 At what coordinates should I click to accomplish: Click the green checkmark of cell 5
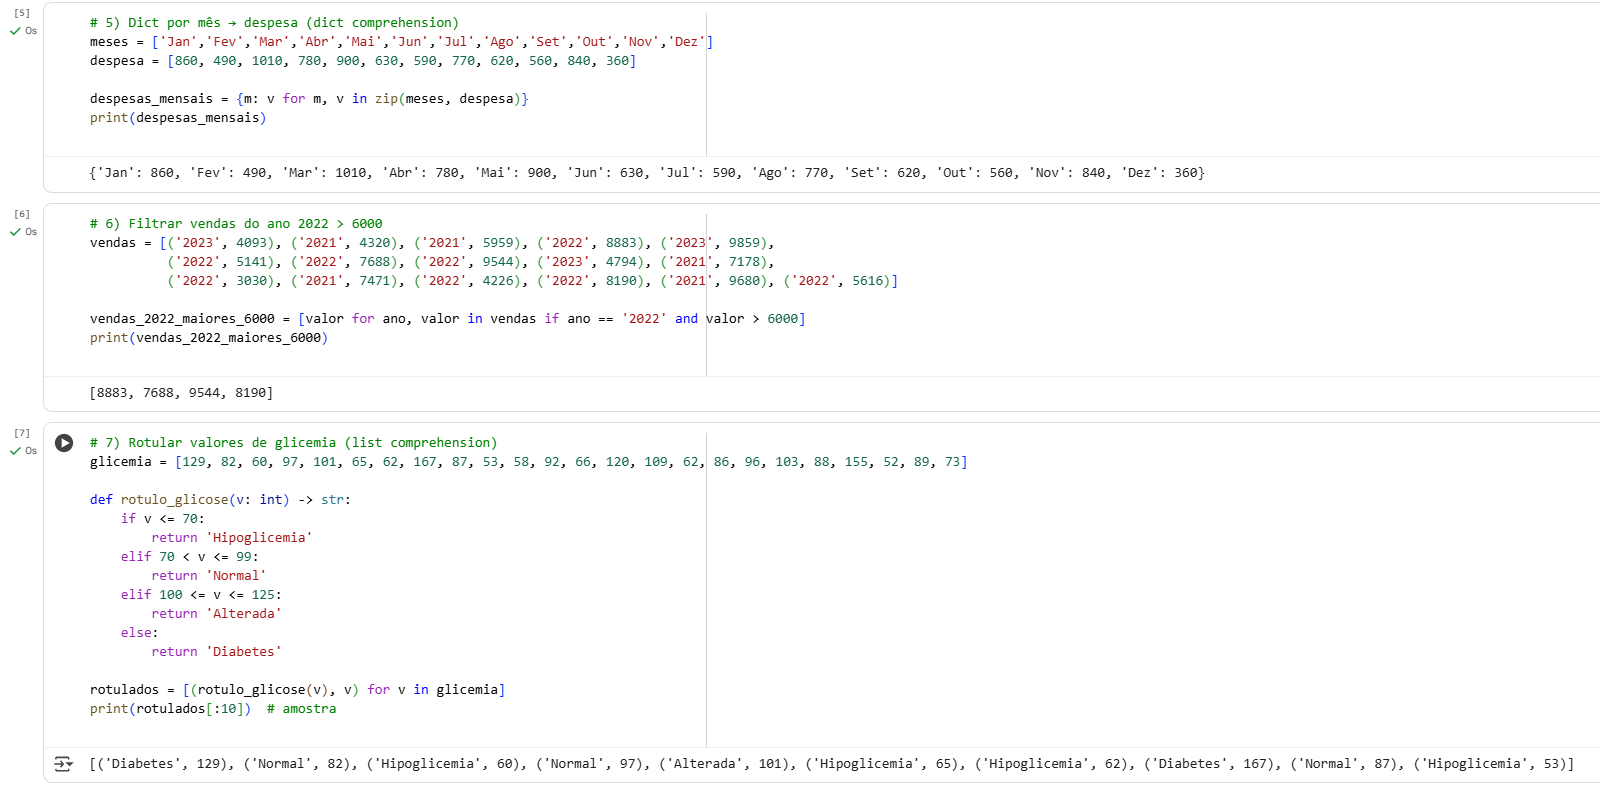coord(15,31)
